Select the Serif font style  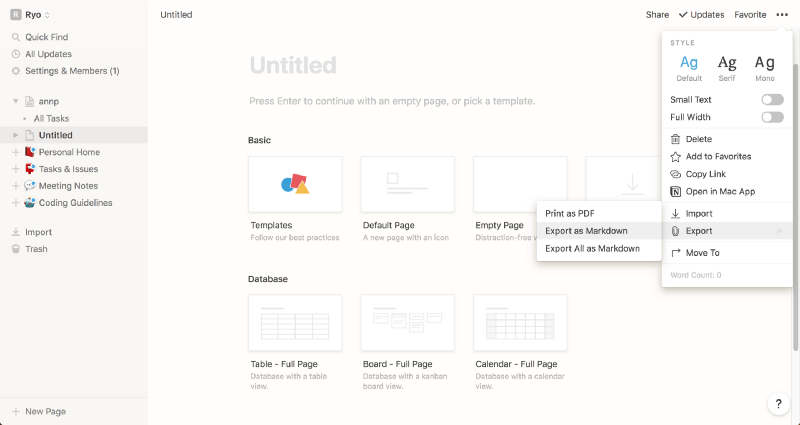727,68
